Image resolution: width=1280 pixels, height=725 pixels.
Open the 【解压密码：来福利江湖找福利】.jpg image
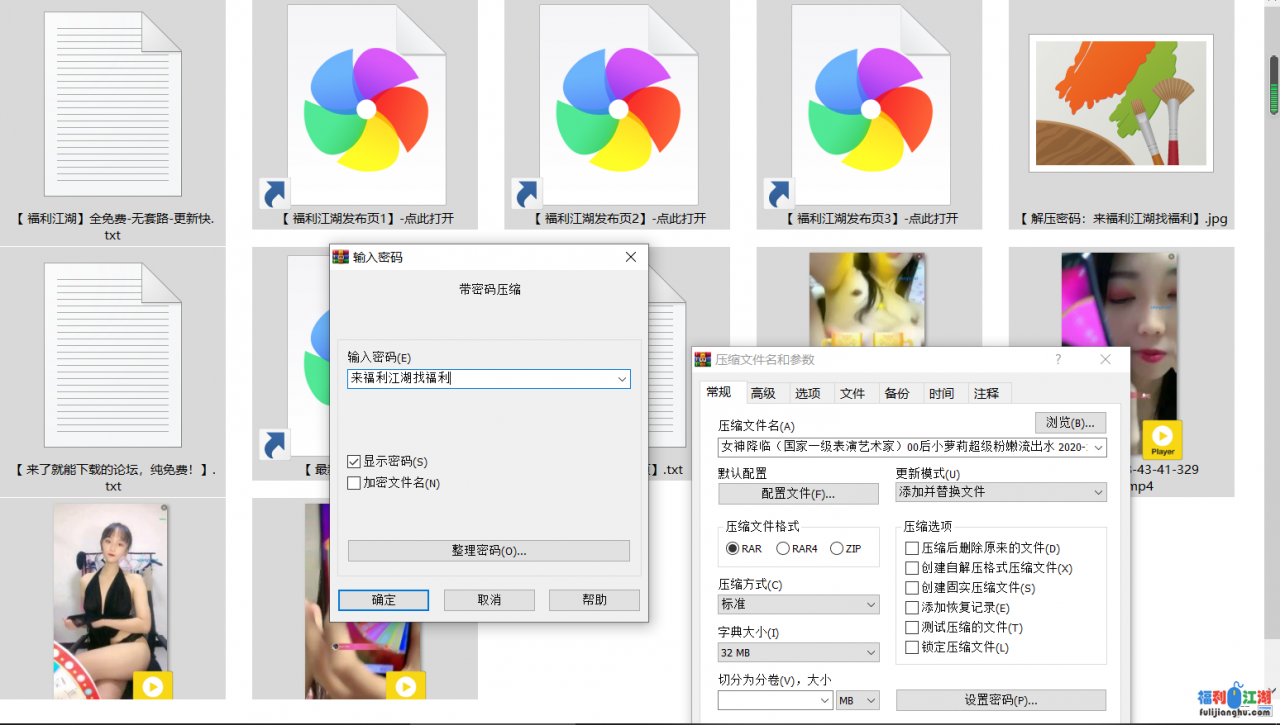click(1121, 103)
